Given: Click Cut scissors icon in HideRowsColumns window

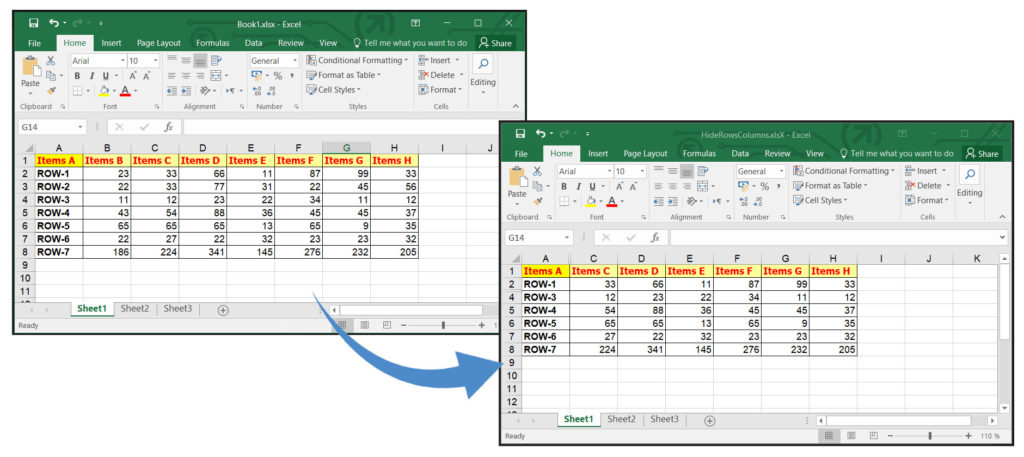Looking at the screenshot, I should coord(538,172).
